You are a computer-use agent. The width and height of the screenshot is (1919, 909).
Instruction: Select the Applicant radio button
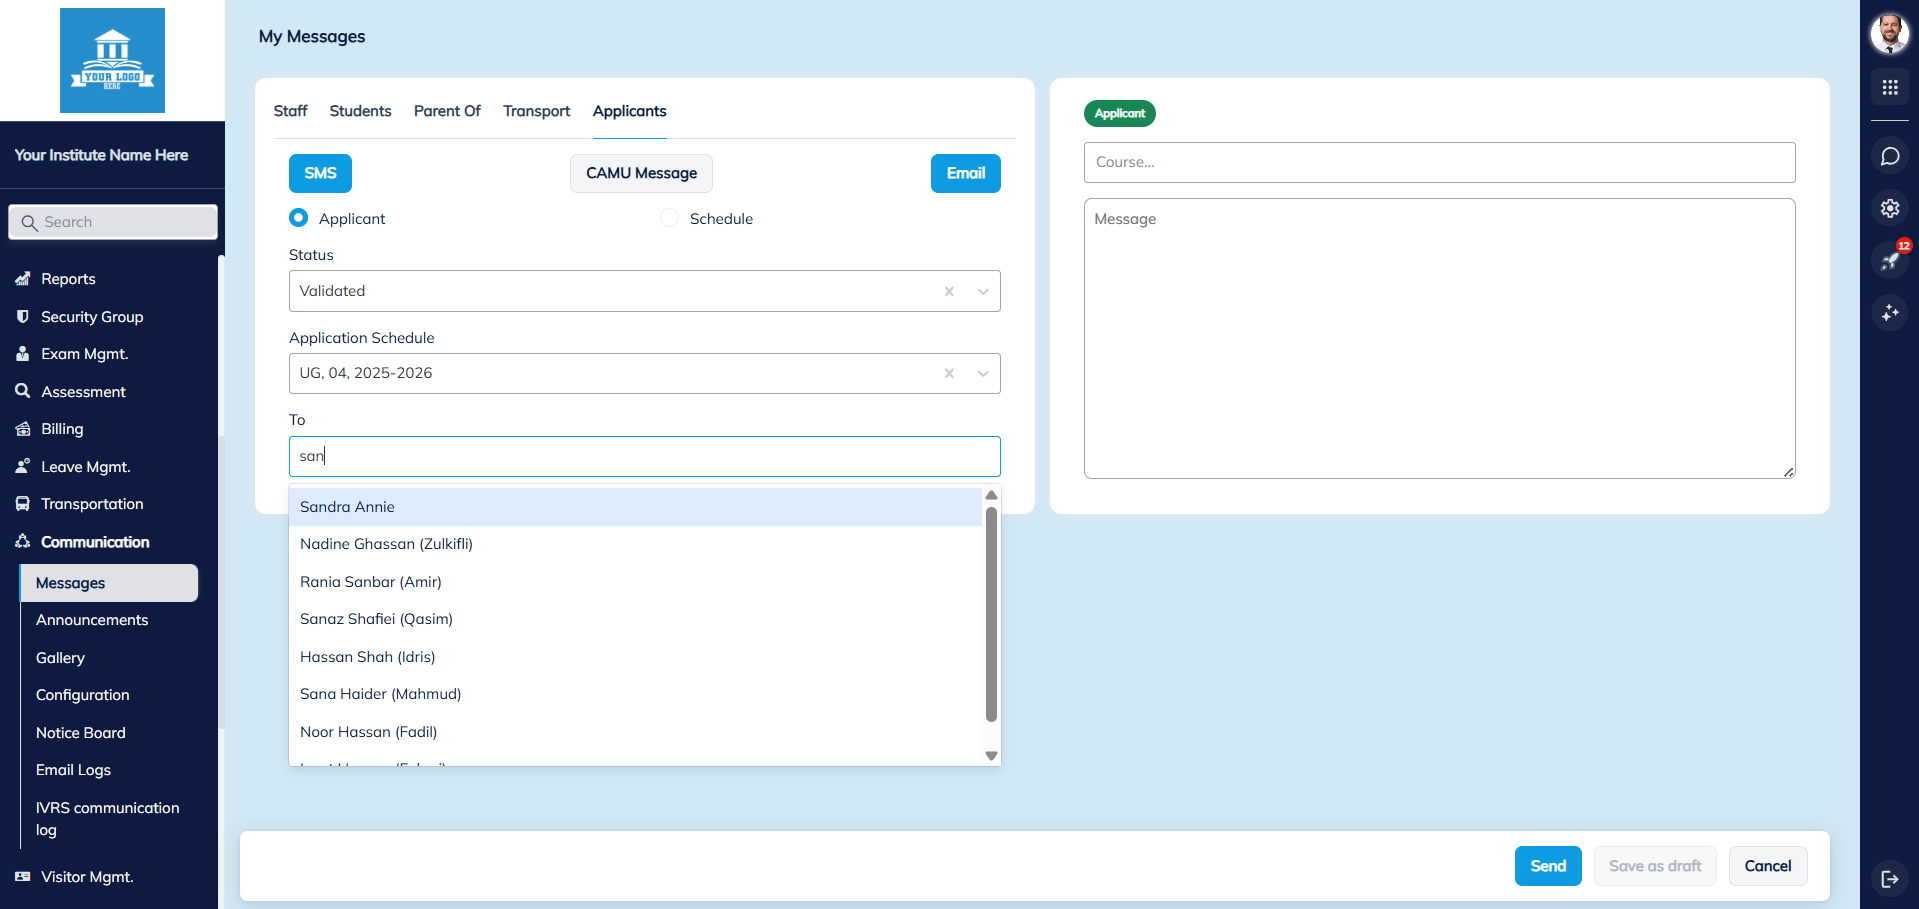[298, 217]
